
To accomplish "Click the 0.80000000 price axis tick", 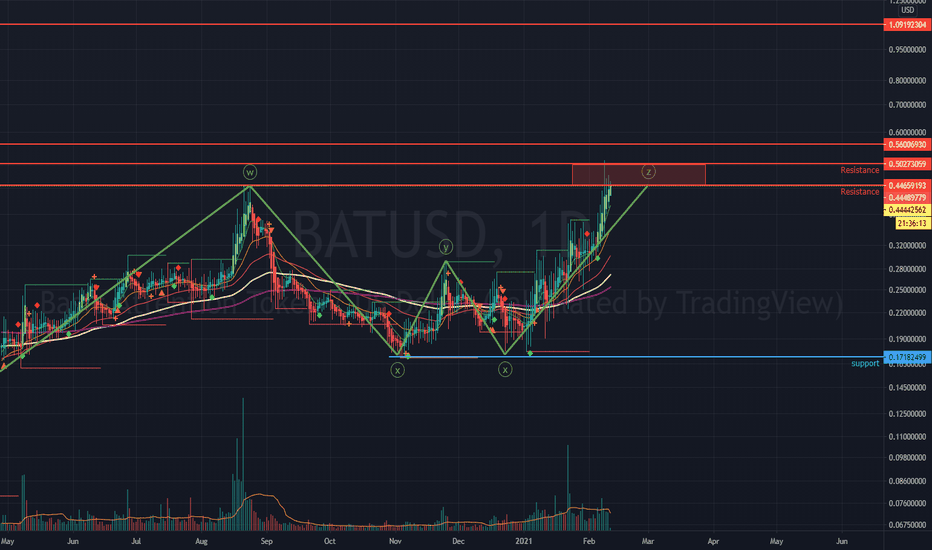I will (x=908, y=81).
